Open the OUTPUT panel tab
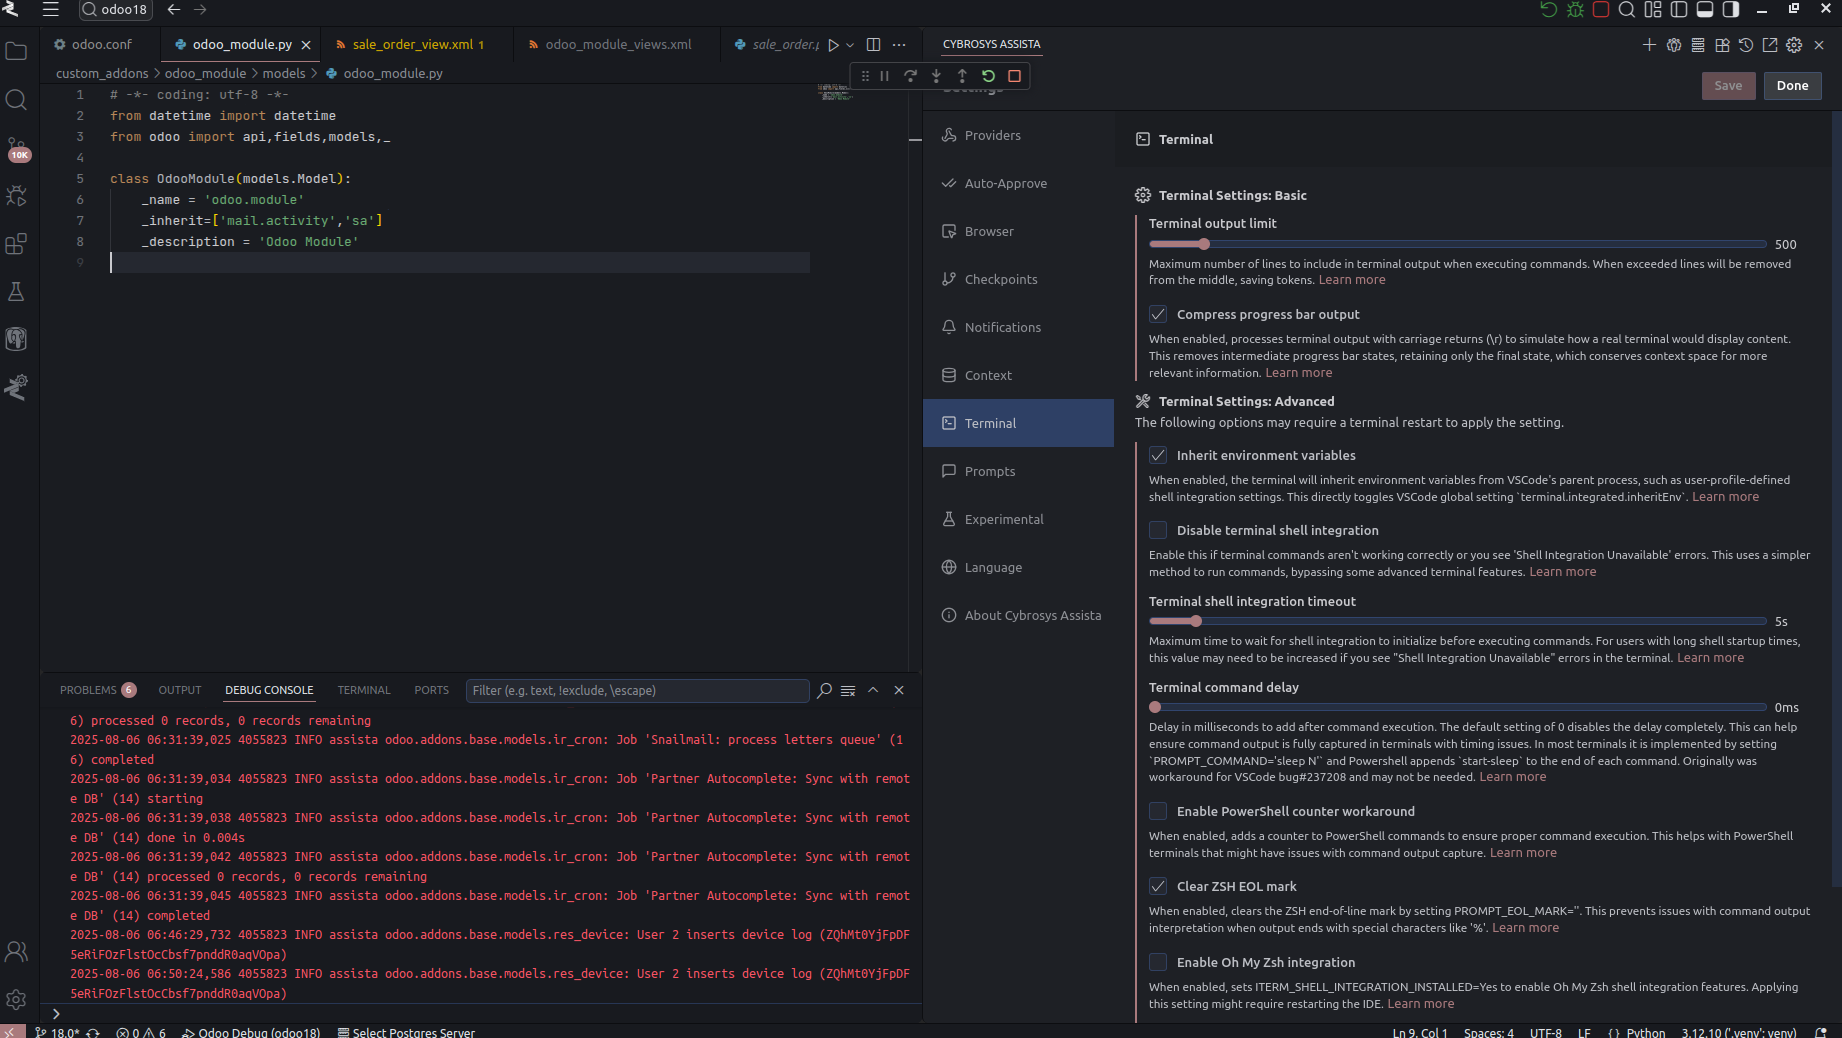Screen dimensions: 1842x1038 click(180, 690)
